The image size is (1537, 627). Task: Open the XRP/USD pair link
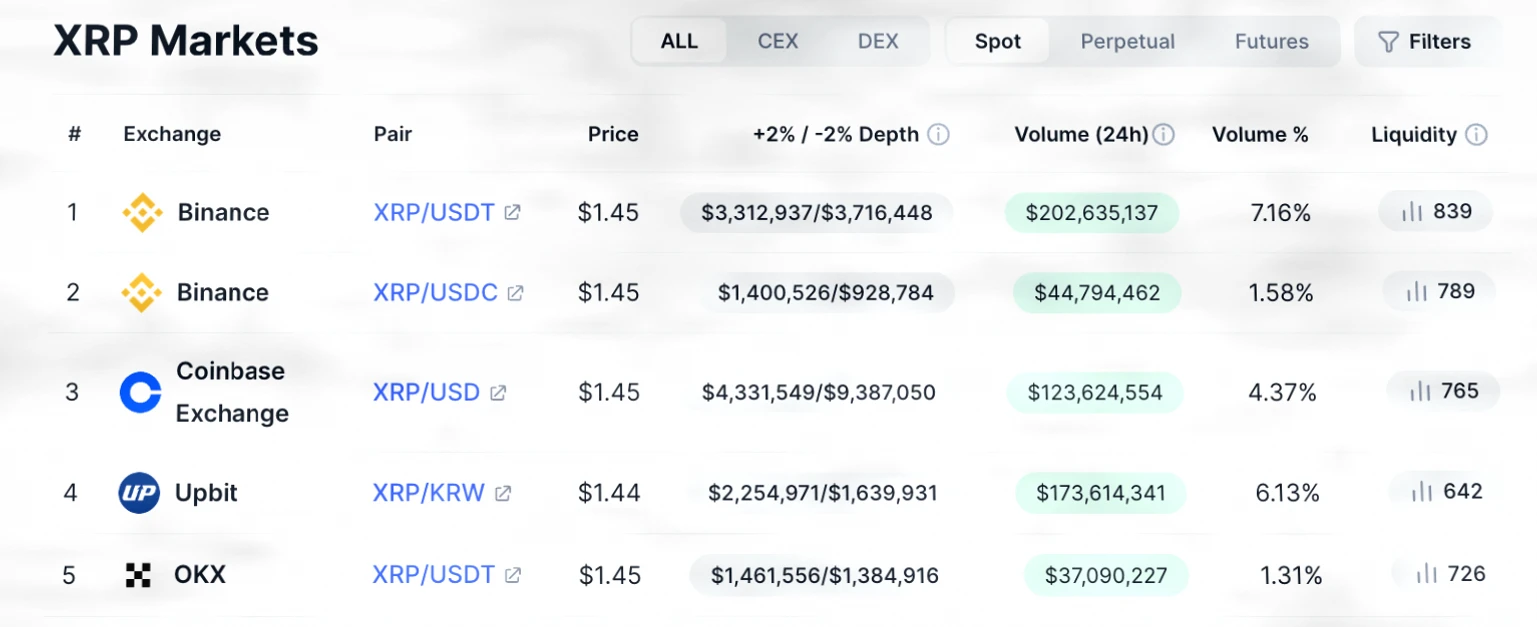point(427,392)
